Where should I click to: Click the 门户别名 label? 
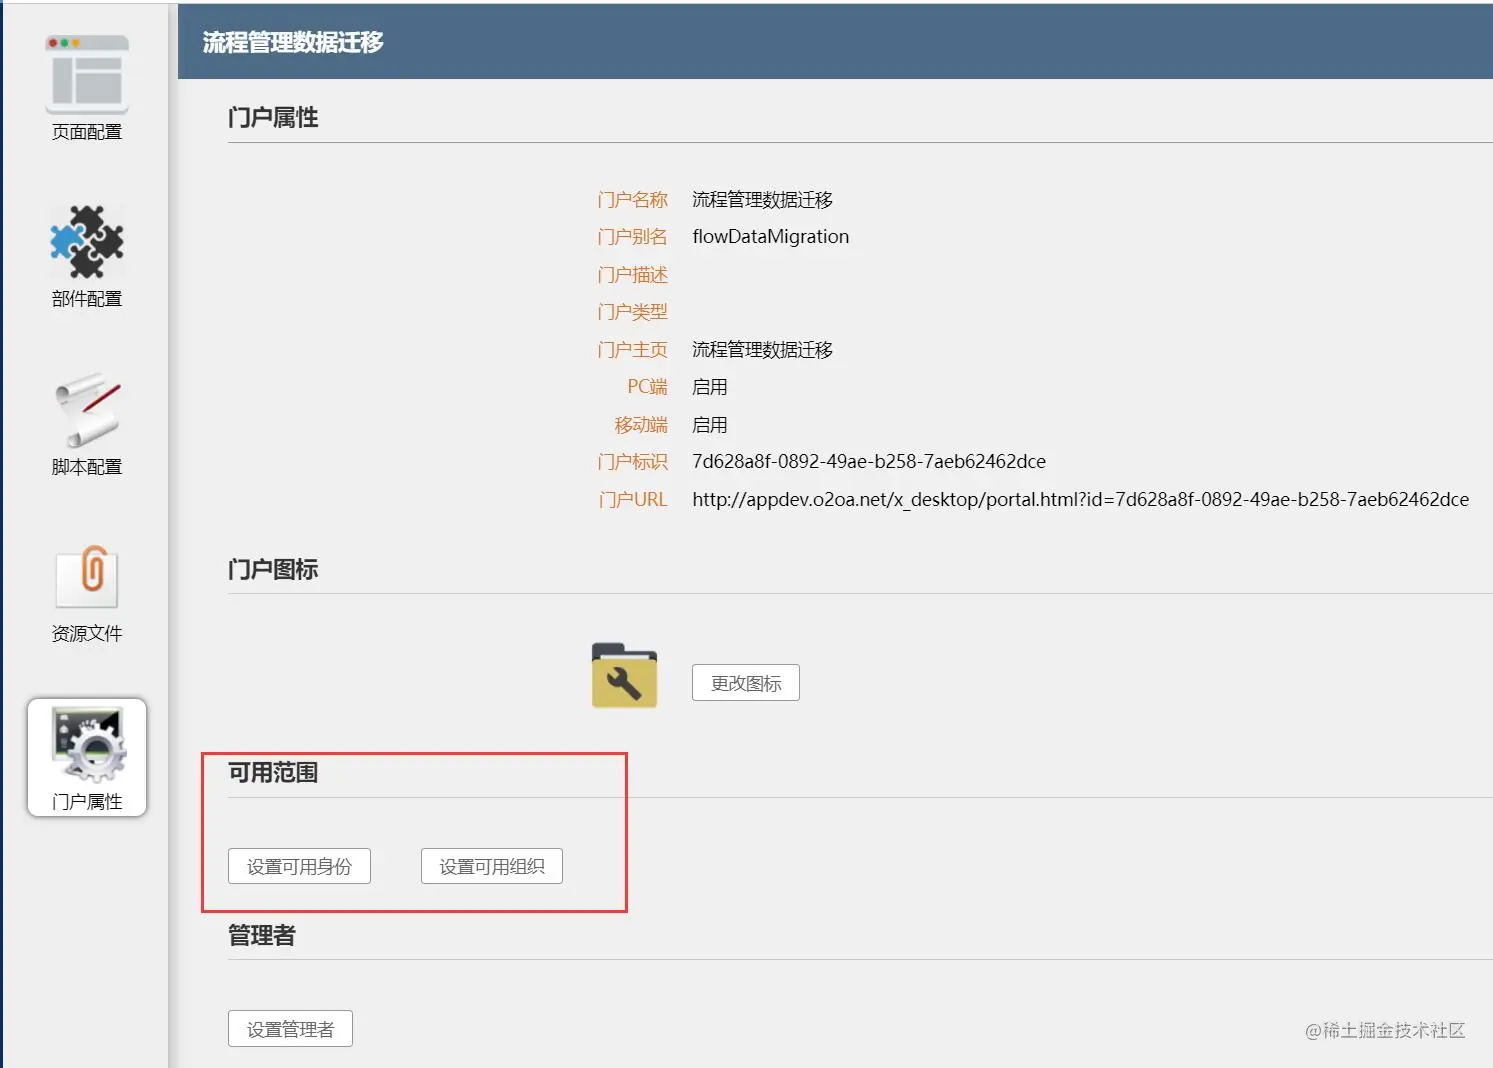[632, 237]
